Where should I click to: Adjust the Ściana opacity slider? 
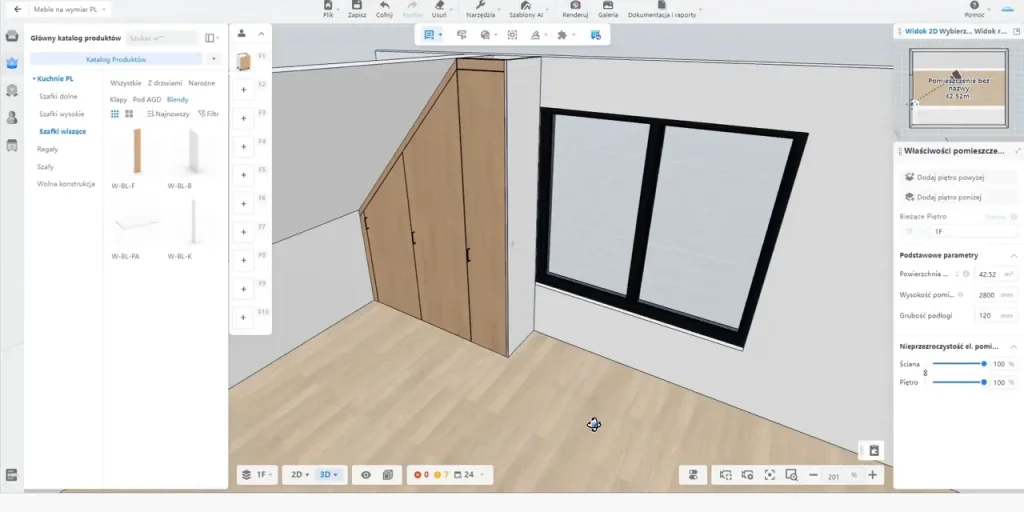click(x=959, y=363)
